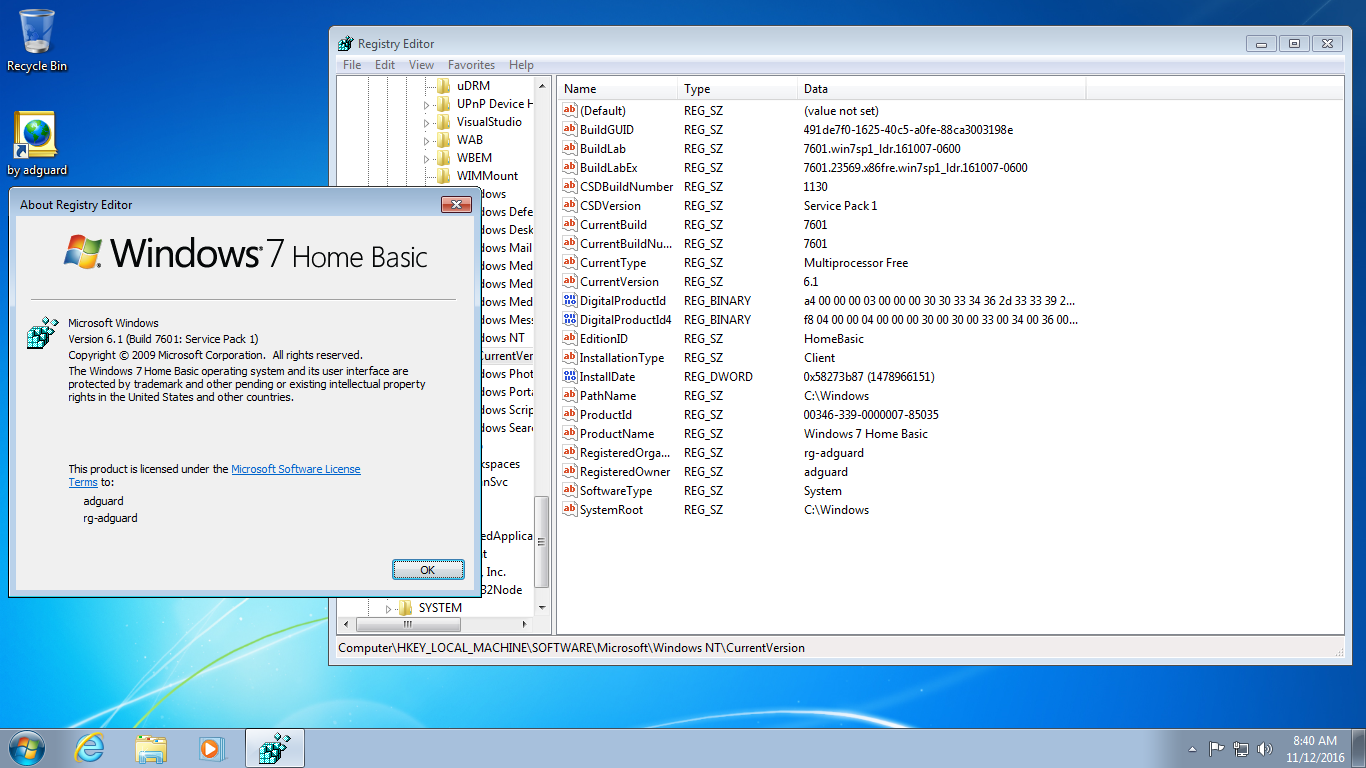The height and width of the screenshot is (768, 1366).
Task: Select the Registry Editor taskbar button
Action: [273, 748]
